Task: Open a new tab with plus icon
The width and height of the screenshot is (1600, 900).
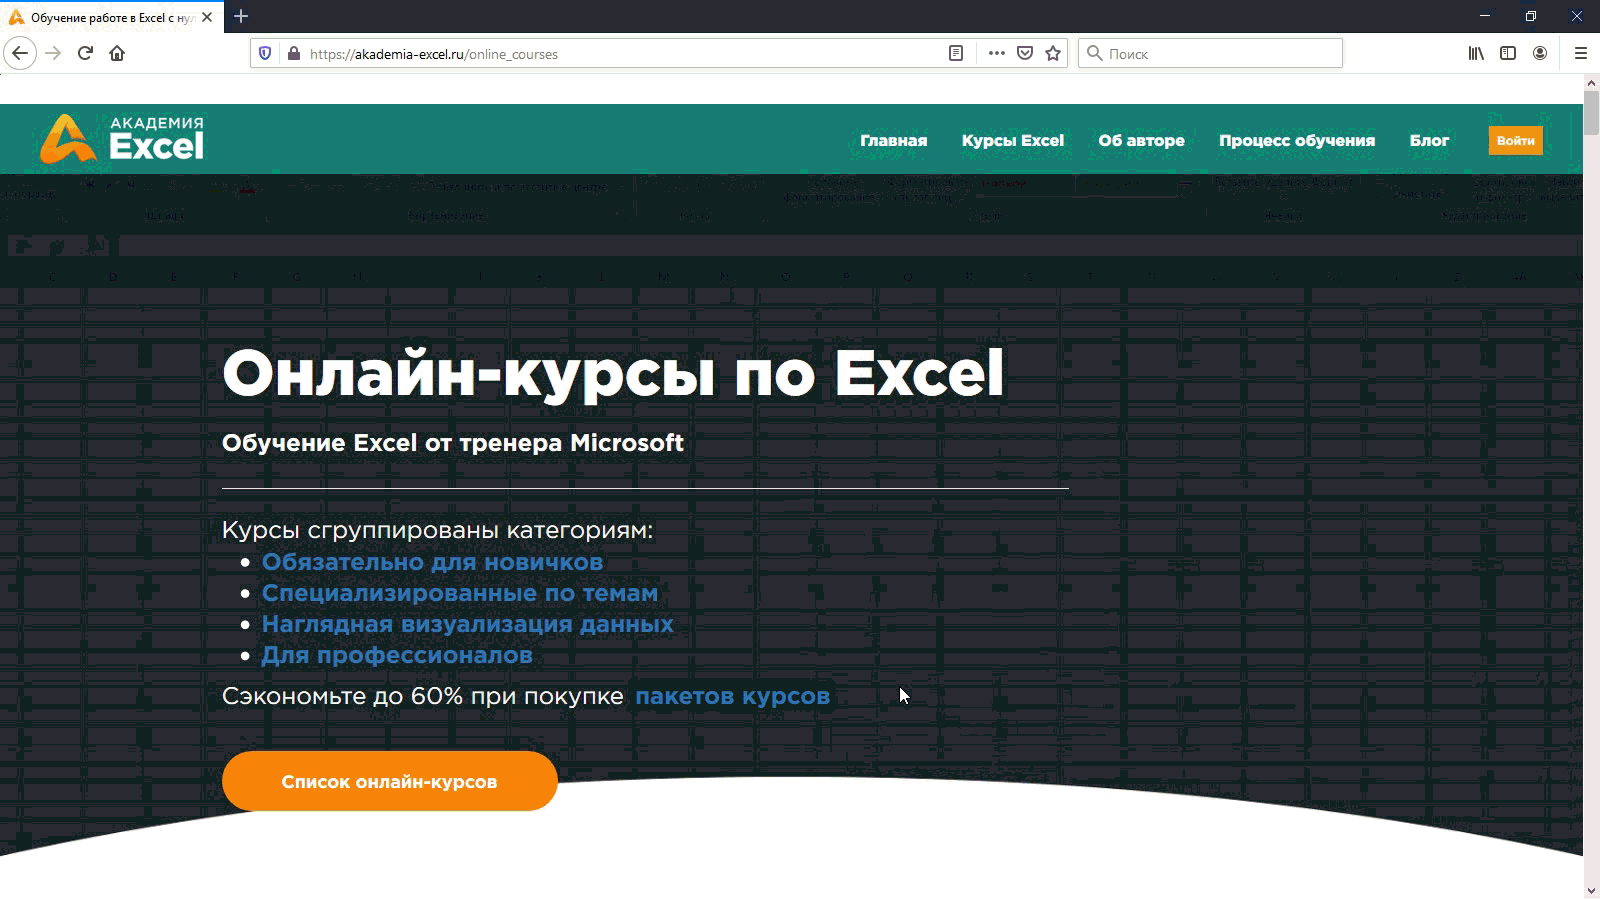Action: tap(241, 16)
